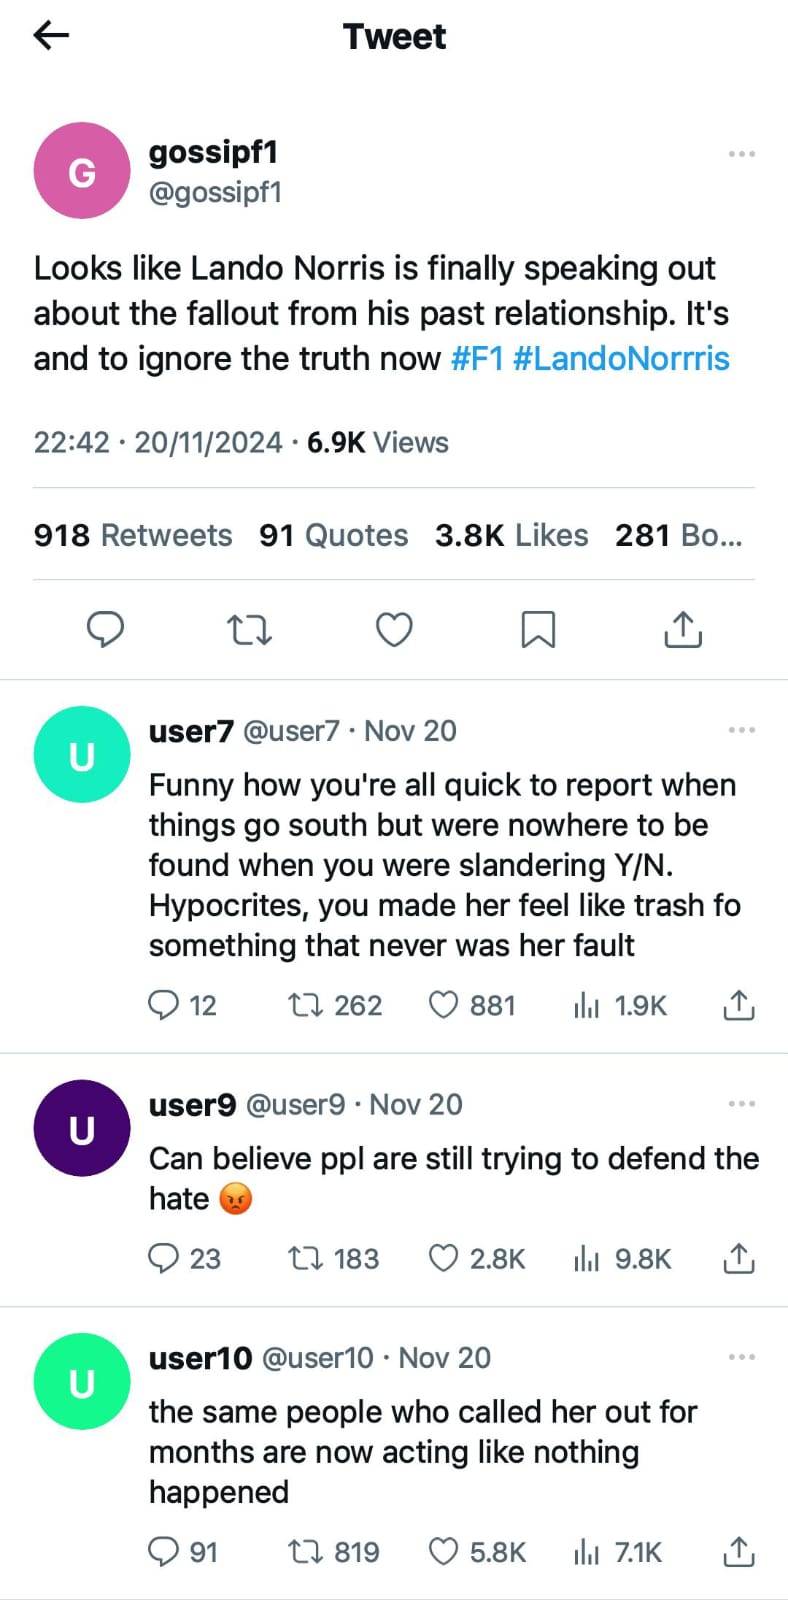Open the #LandoNorrris hashtag link
788x1600 pixels.
pos(621,358)
